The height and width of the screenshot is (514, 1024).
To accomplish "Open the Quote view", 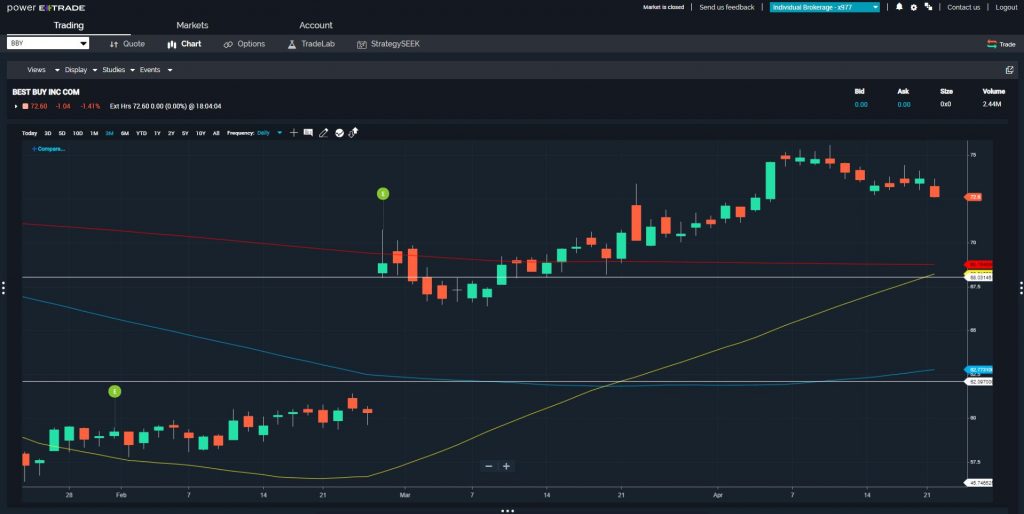I will [x=127, y=44].
